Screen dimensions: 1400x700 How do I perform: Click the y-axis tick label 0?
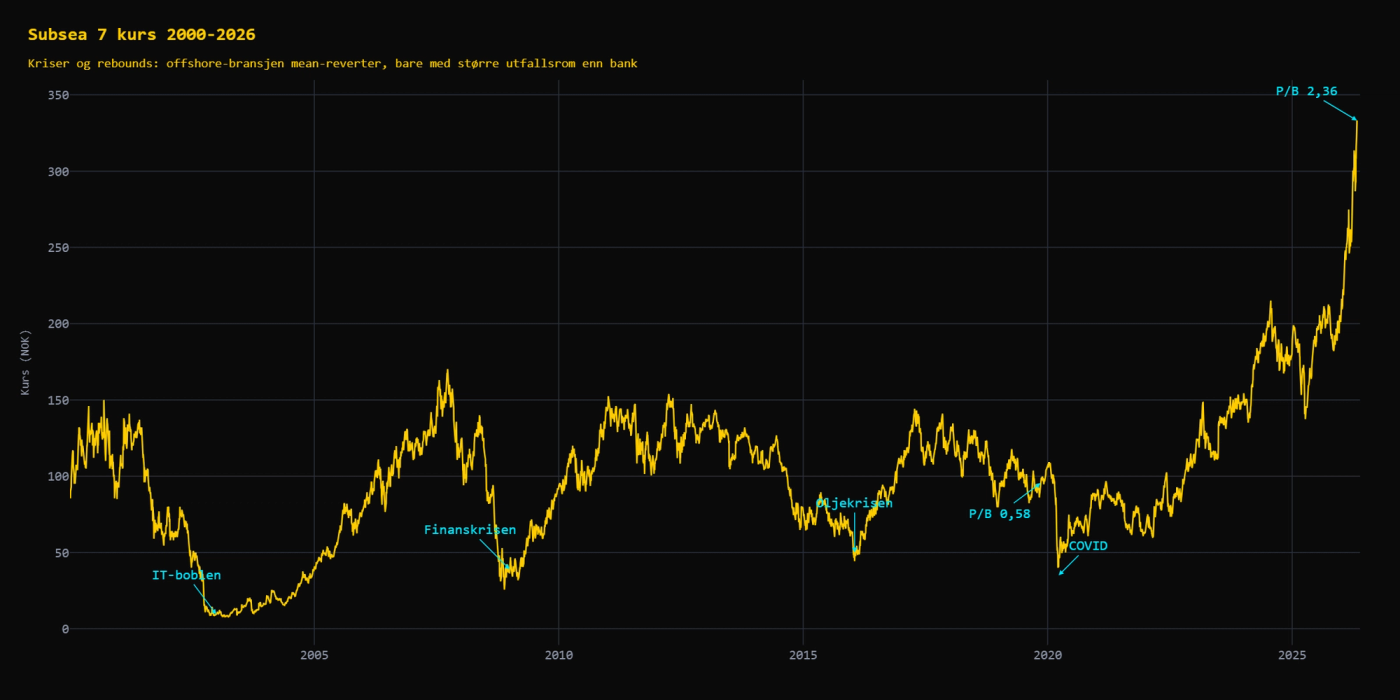pyautogui.click(x=66, y=629)
